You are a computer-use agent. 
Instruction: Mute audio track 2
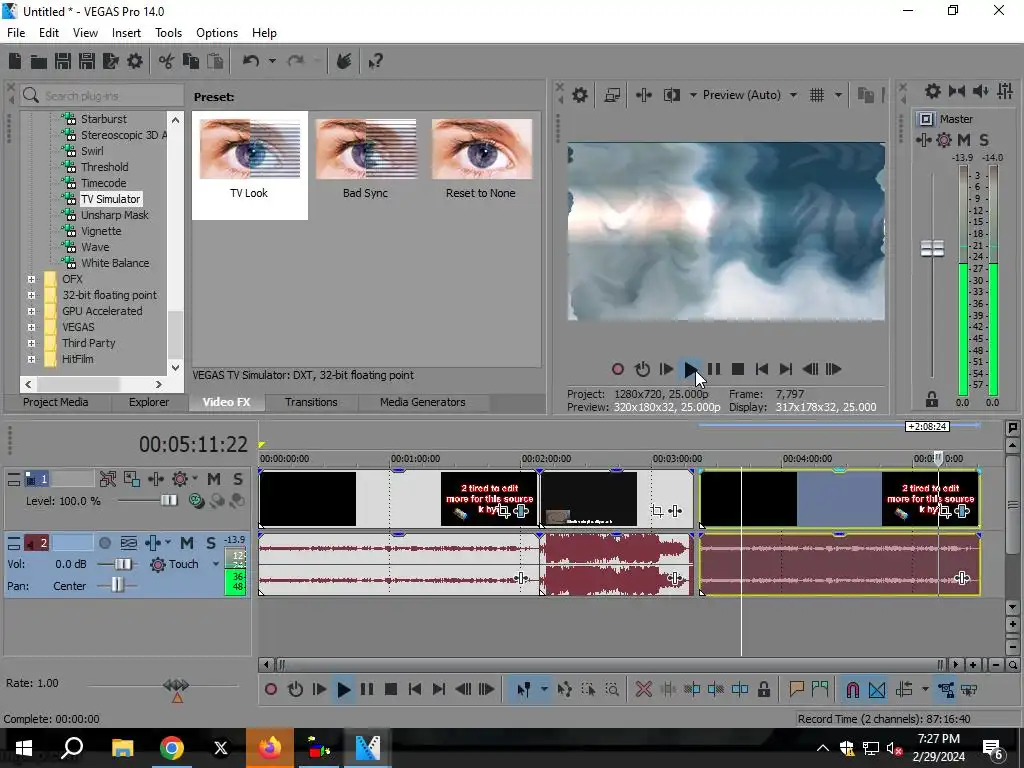pyautogui.click(x=187, y=543)
